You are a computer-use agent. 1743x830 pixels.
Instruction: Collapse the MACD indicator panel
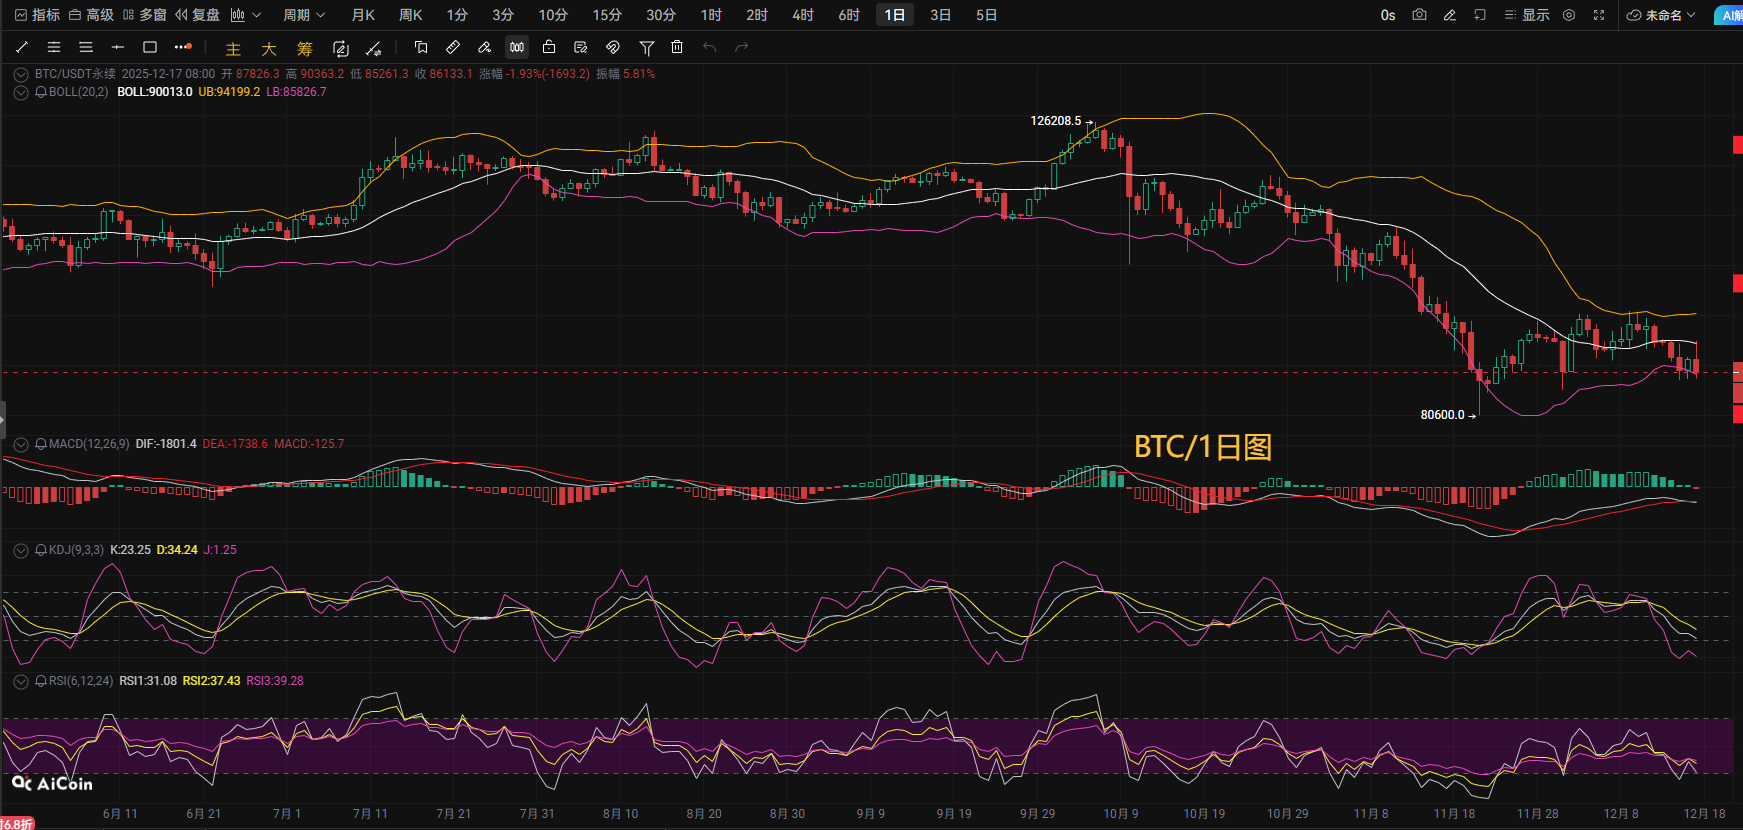pyautogui.click(x=20, y=444)
